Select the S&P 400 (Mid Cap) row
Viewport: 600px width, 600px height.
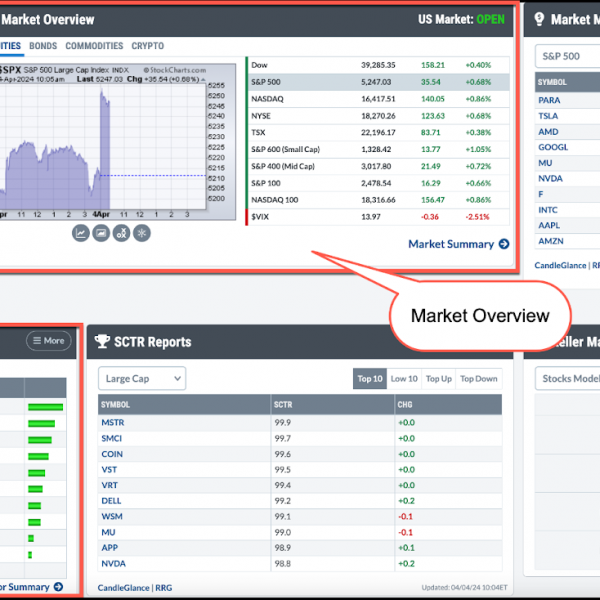point(378,166)
